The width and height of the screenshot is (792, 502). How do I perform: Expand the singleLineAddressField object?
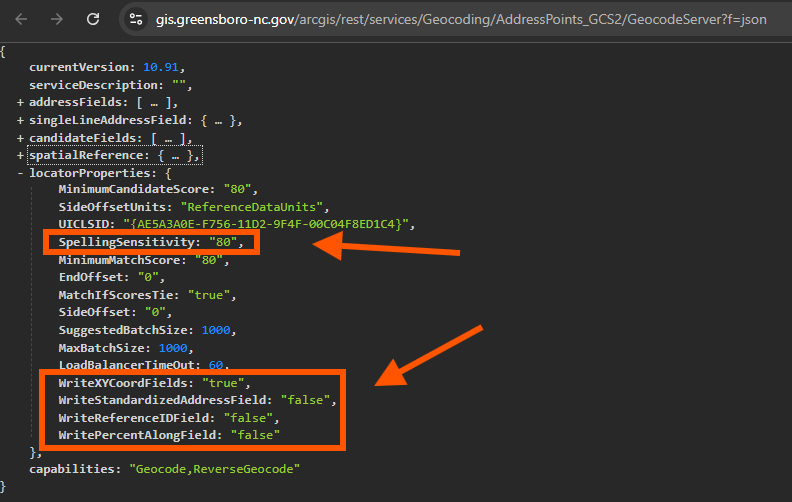click(20, 121)
